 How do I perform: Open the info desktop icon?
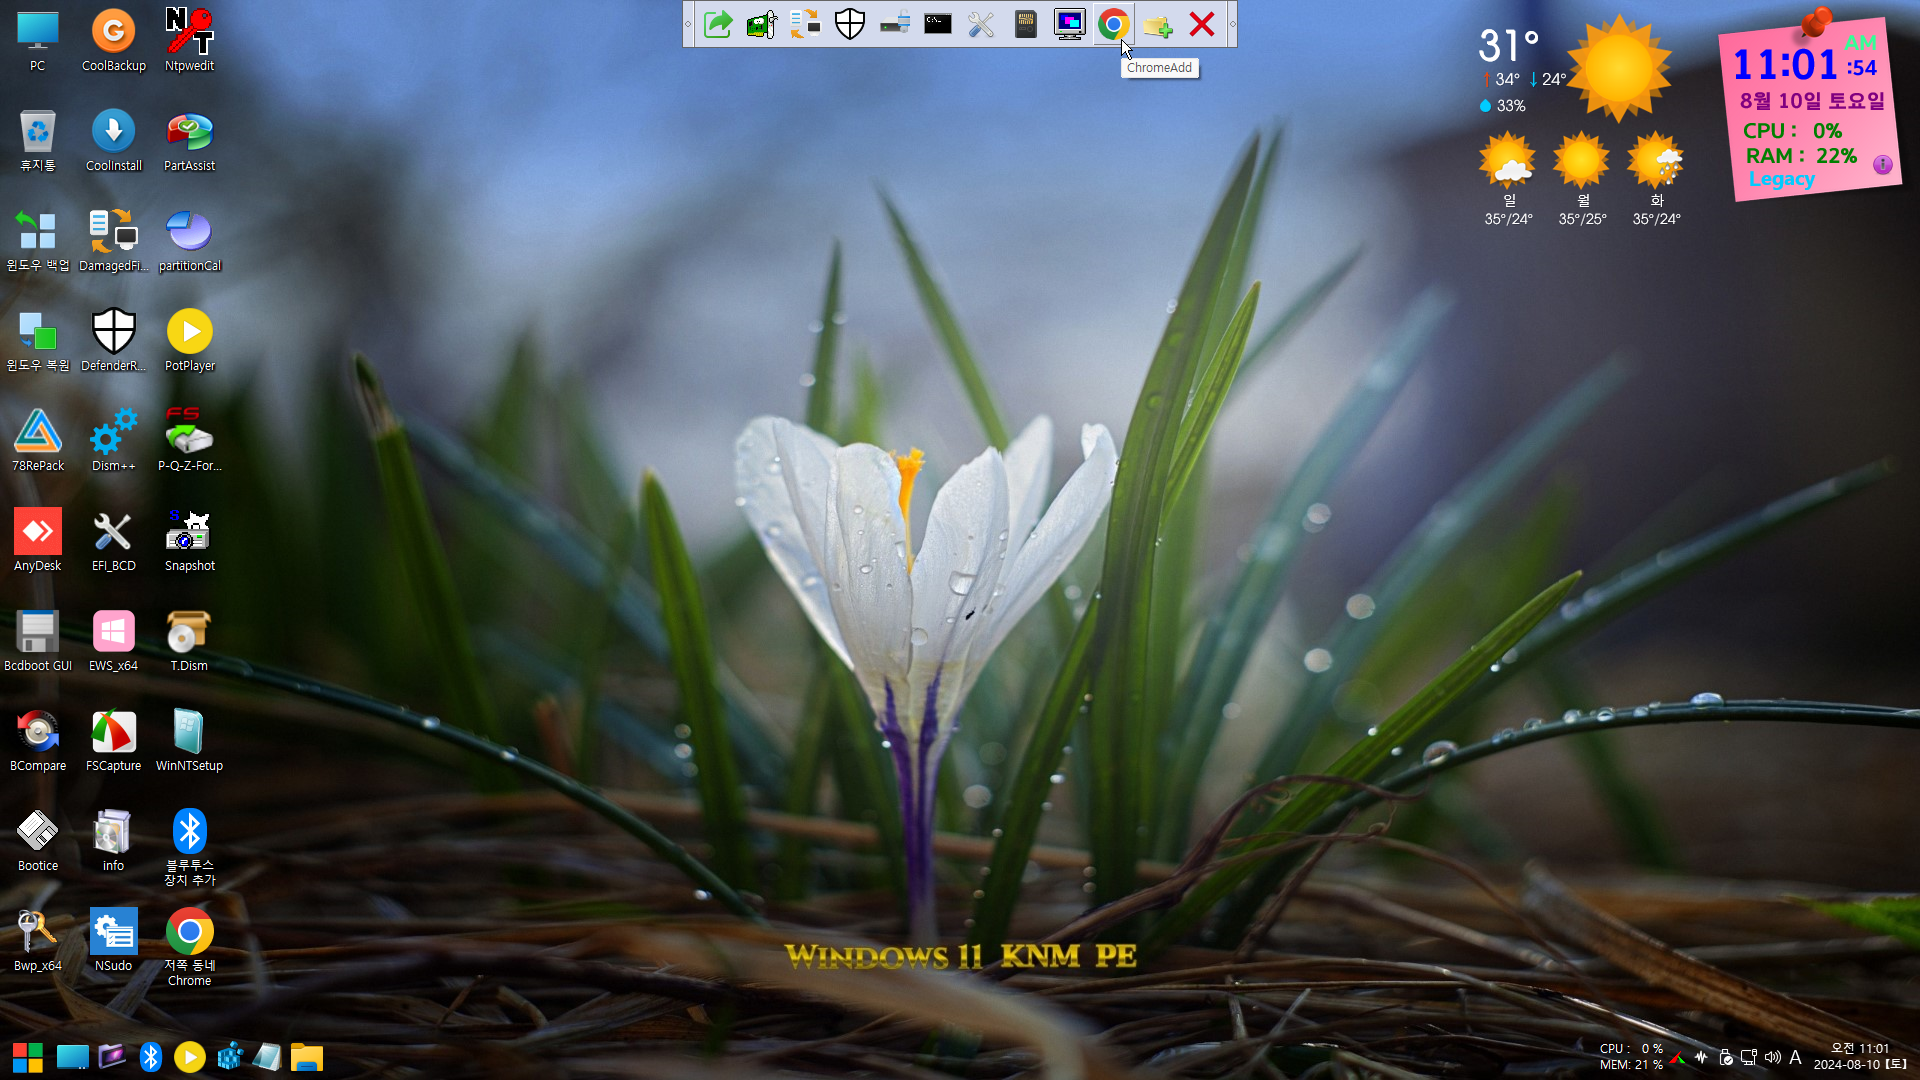point(114,840)
